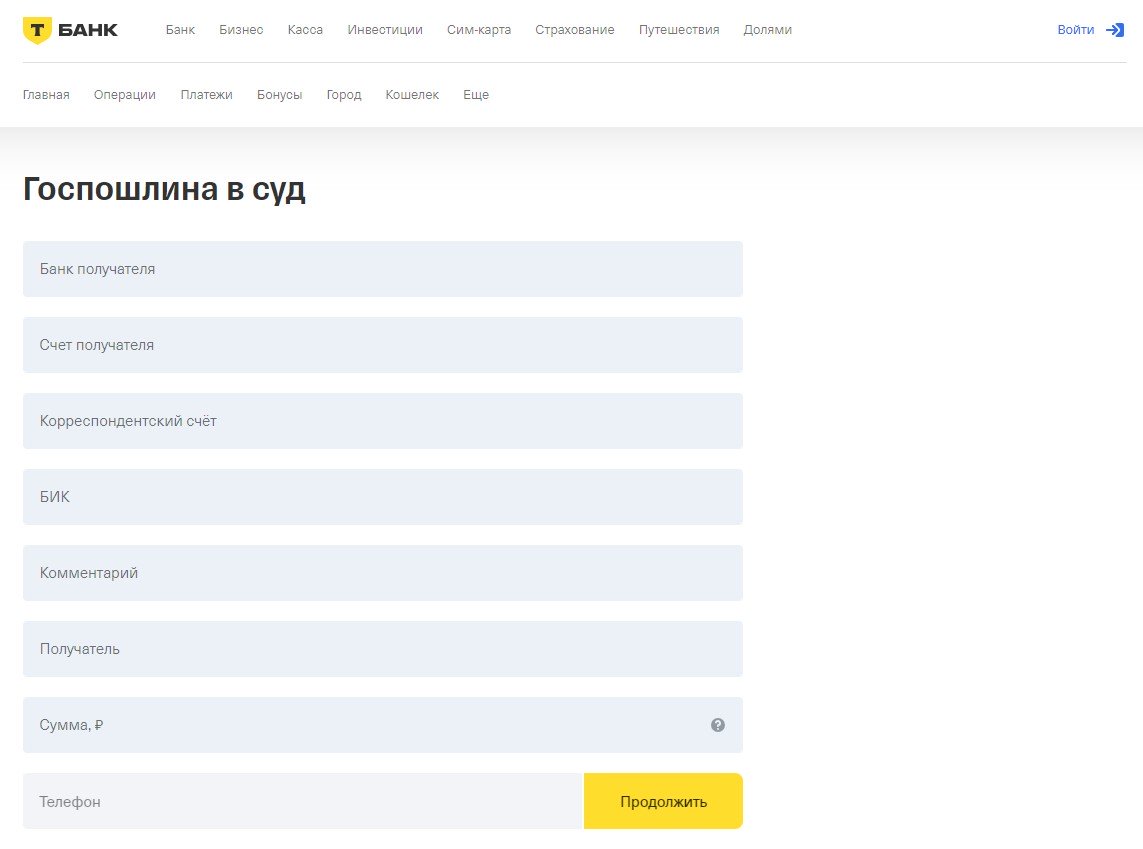Viewport: 1143px width, 849px height.
Task: Switch to the Платежи tab
Action: pos(206,95)
